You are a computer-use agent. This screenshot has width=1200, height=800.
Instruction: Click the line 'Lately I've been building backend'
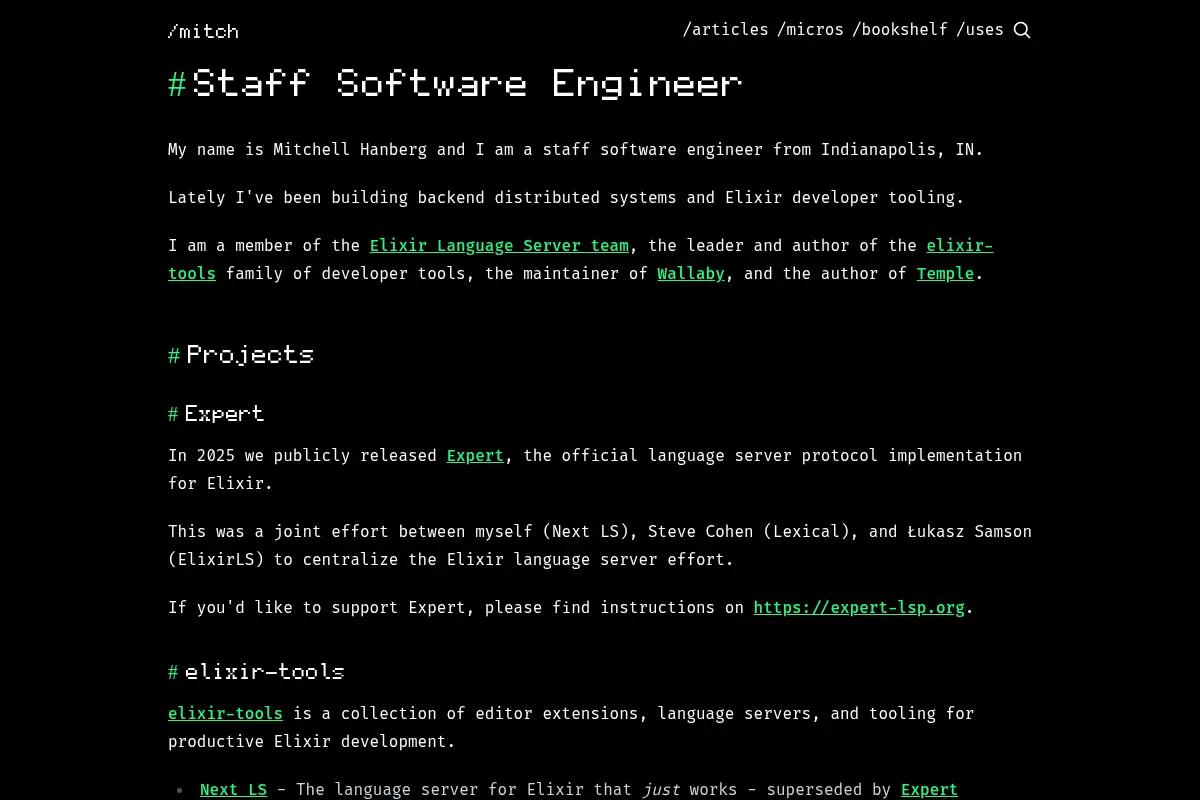(x=327, y=198)
